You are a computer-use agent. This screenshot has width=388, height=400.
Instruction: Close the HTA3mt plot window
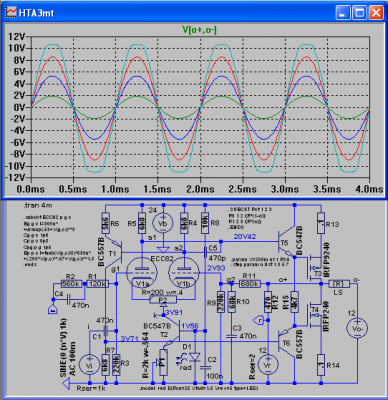pyautogui.click(x=376, y=13)
